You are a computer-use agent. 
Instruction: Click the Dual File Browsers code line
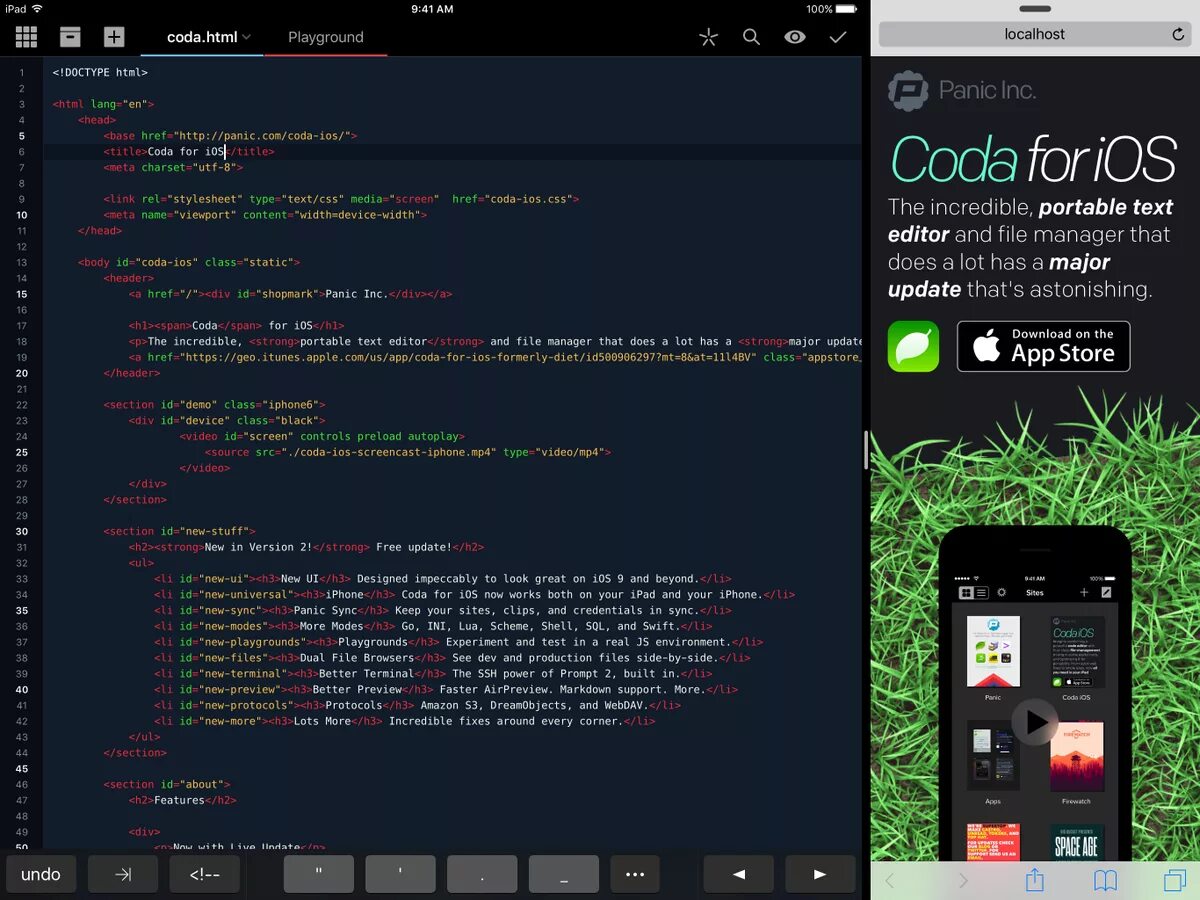pos(452,658)
